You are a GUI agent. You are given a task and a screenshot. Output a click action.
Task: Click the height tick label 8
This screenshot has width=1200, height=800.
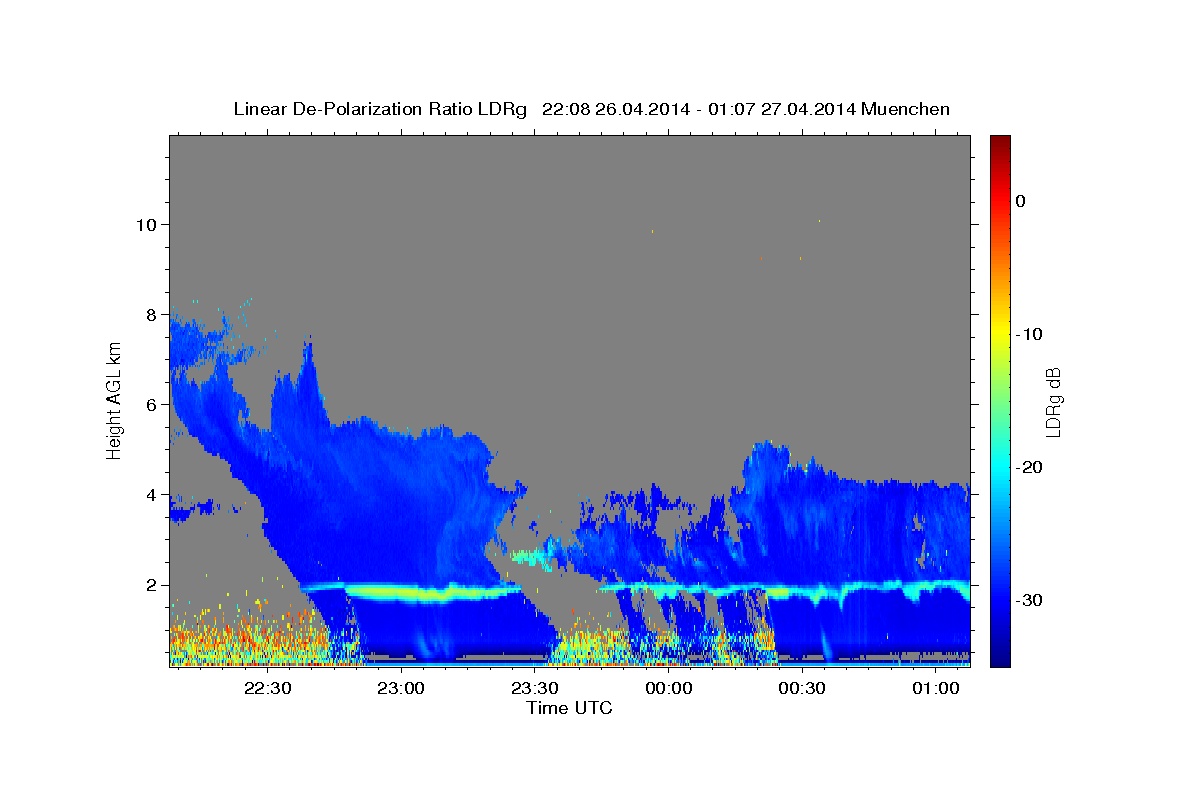click(151, 314)
